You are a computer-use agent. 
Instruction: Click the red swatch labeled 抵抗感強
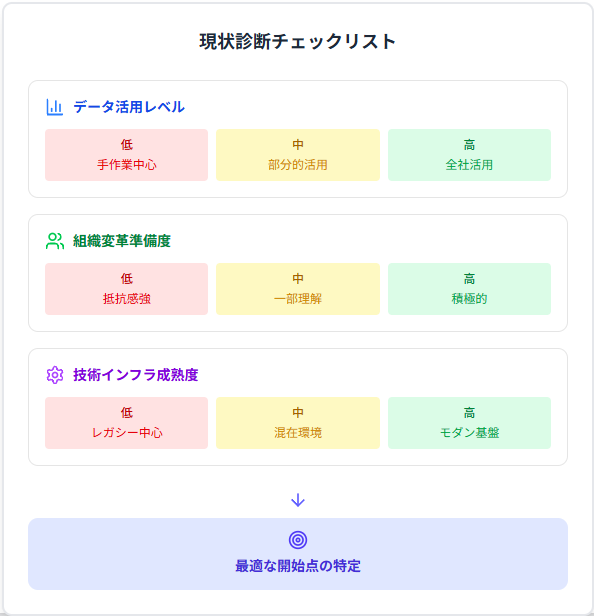click(126, 289)
